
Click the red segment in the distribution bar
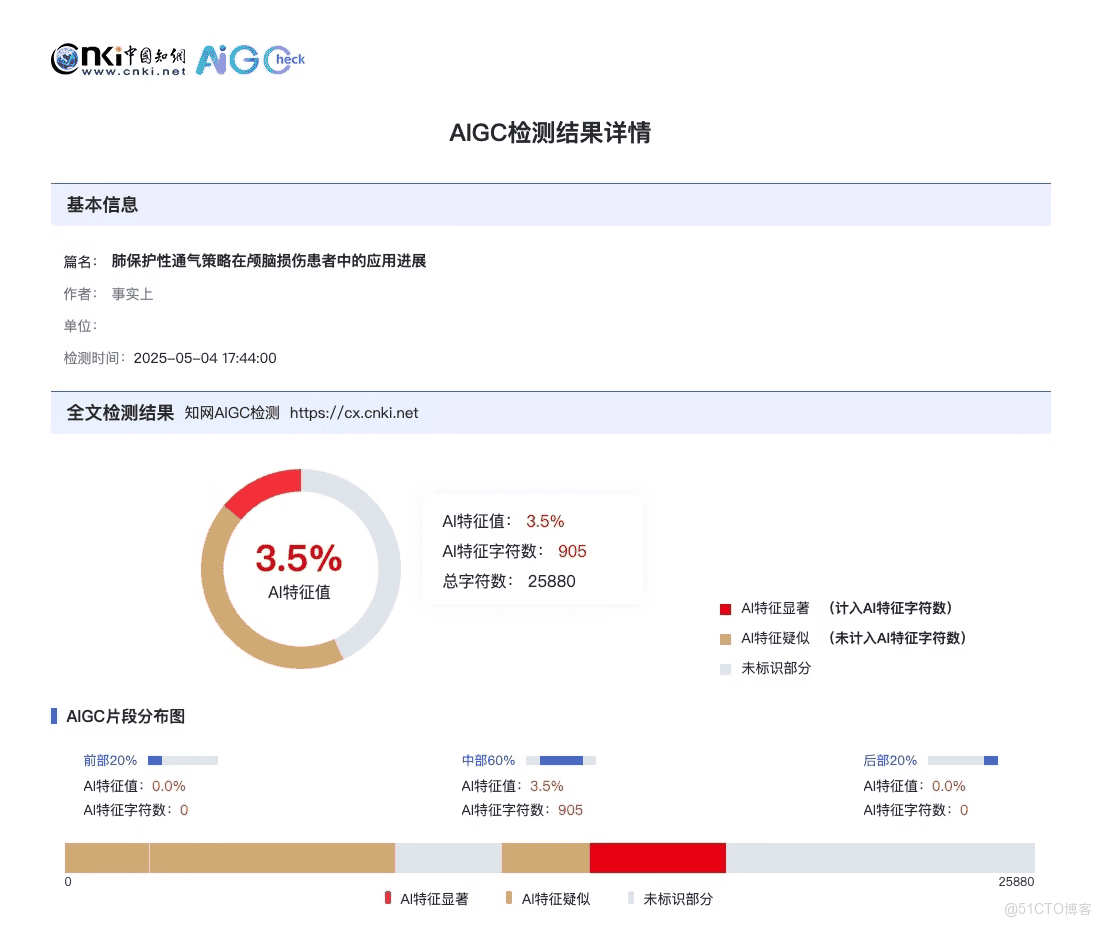click(x=658, y=857)
